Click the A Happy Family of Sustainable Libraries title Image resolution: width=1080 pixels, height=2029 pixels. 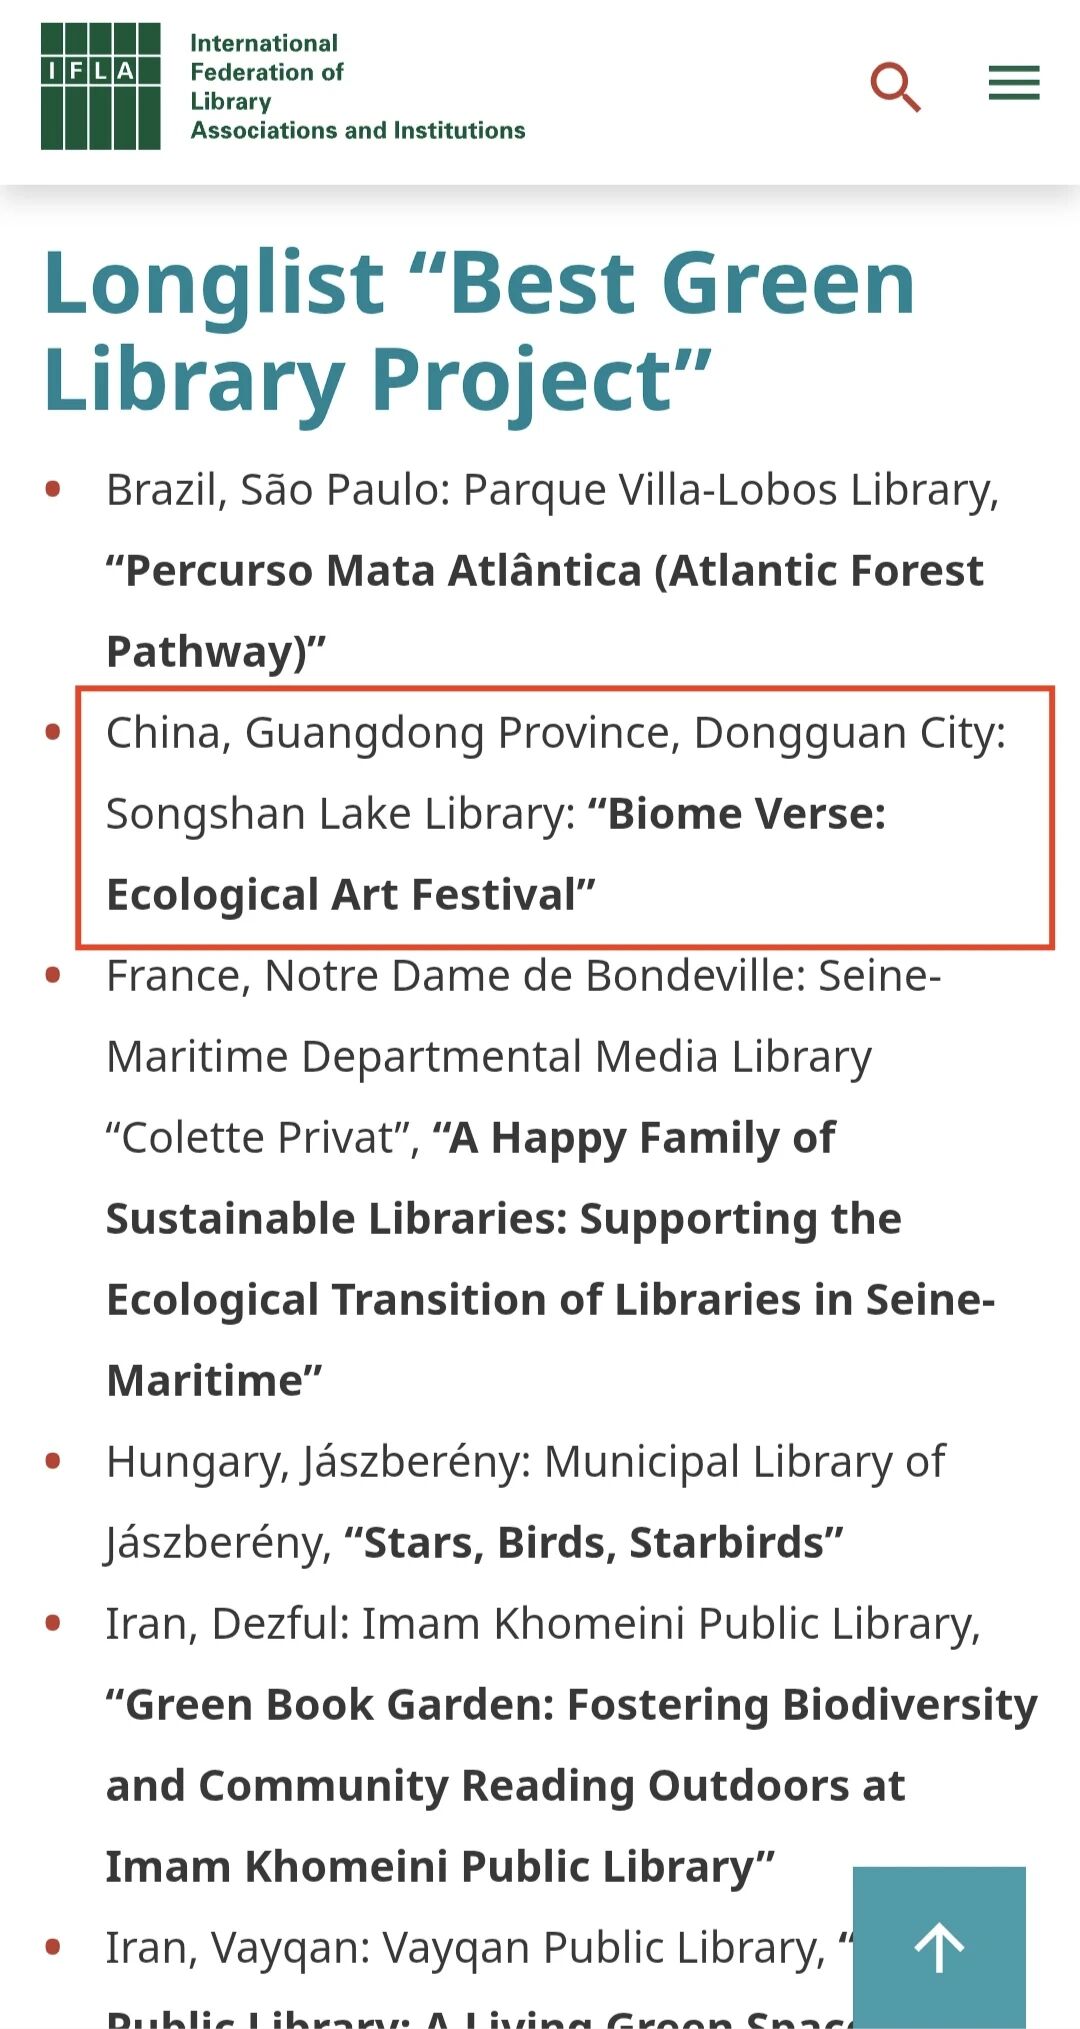click(550, 1259)
